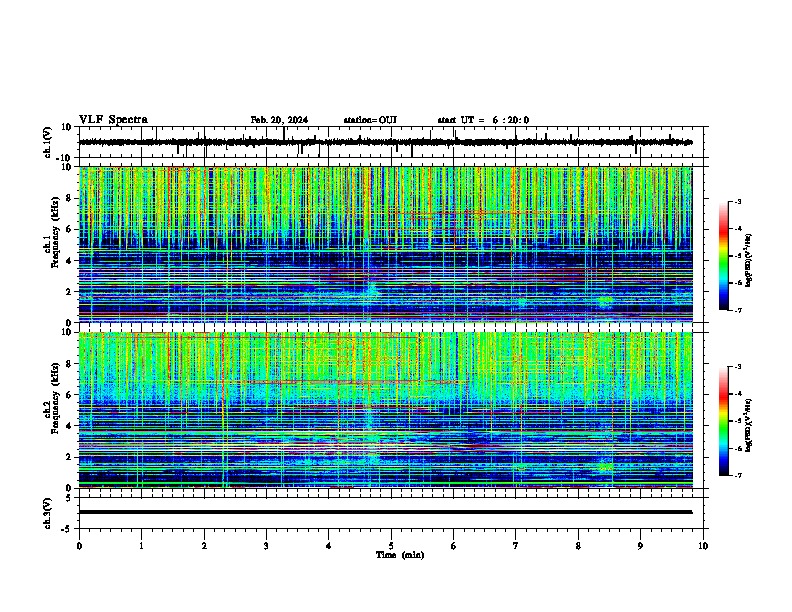Click the "2" kHz tick on ch.1 frequency axis
Viewport: 792px width, 612px height.
click(x=69, y=292)
